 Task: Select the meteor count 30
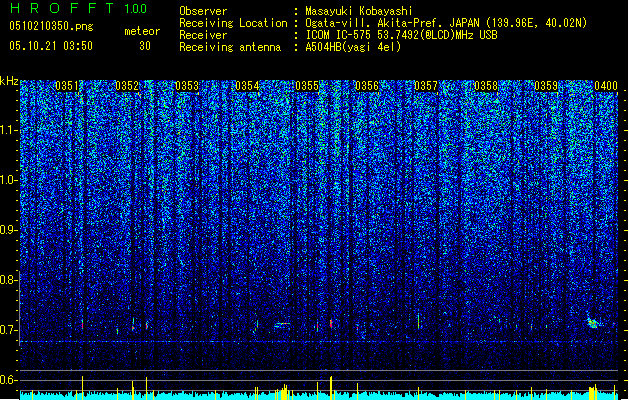(x=145, y=46)
